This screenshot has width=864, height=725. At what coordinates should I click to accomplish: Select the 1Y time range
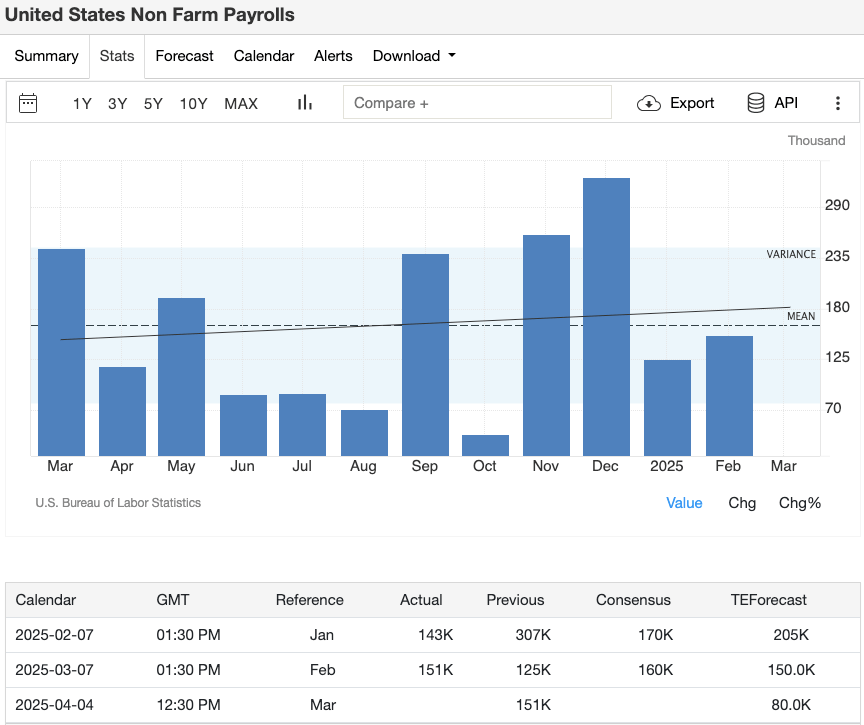[82, 103]
